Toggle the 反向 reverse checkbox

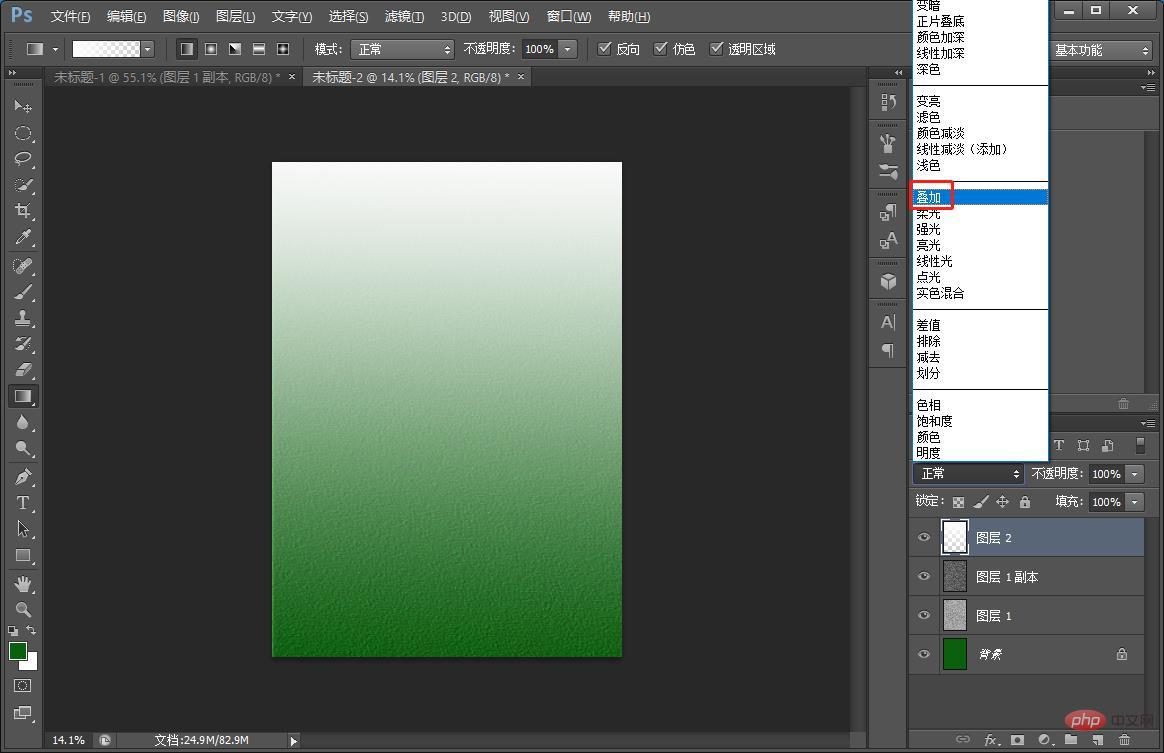pos(605,49)
